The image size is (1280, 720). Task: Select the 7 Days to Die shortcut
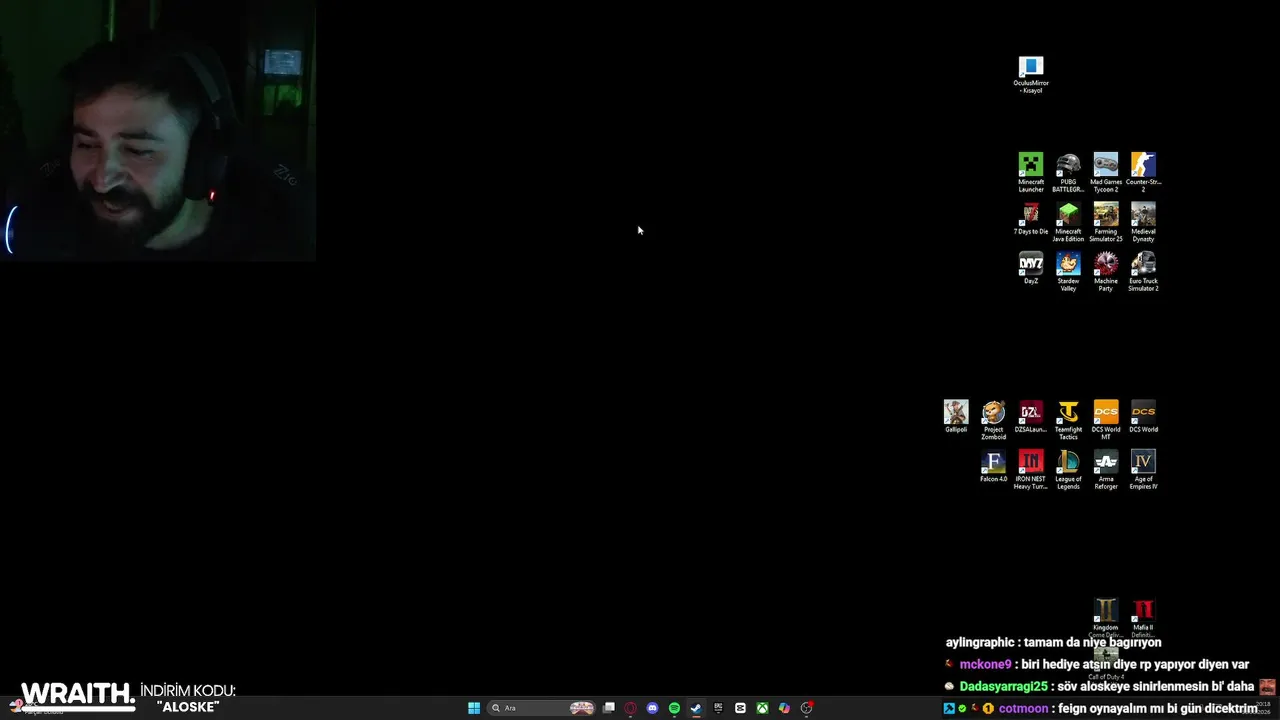pyautogui.click(x=1031, y=219)
